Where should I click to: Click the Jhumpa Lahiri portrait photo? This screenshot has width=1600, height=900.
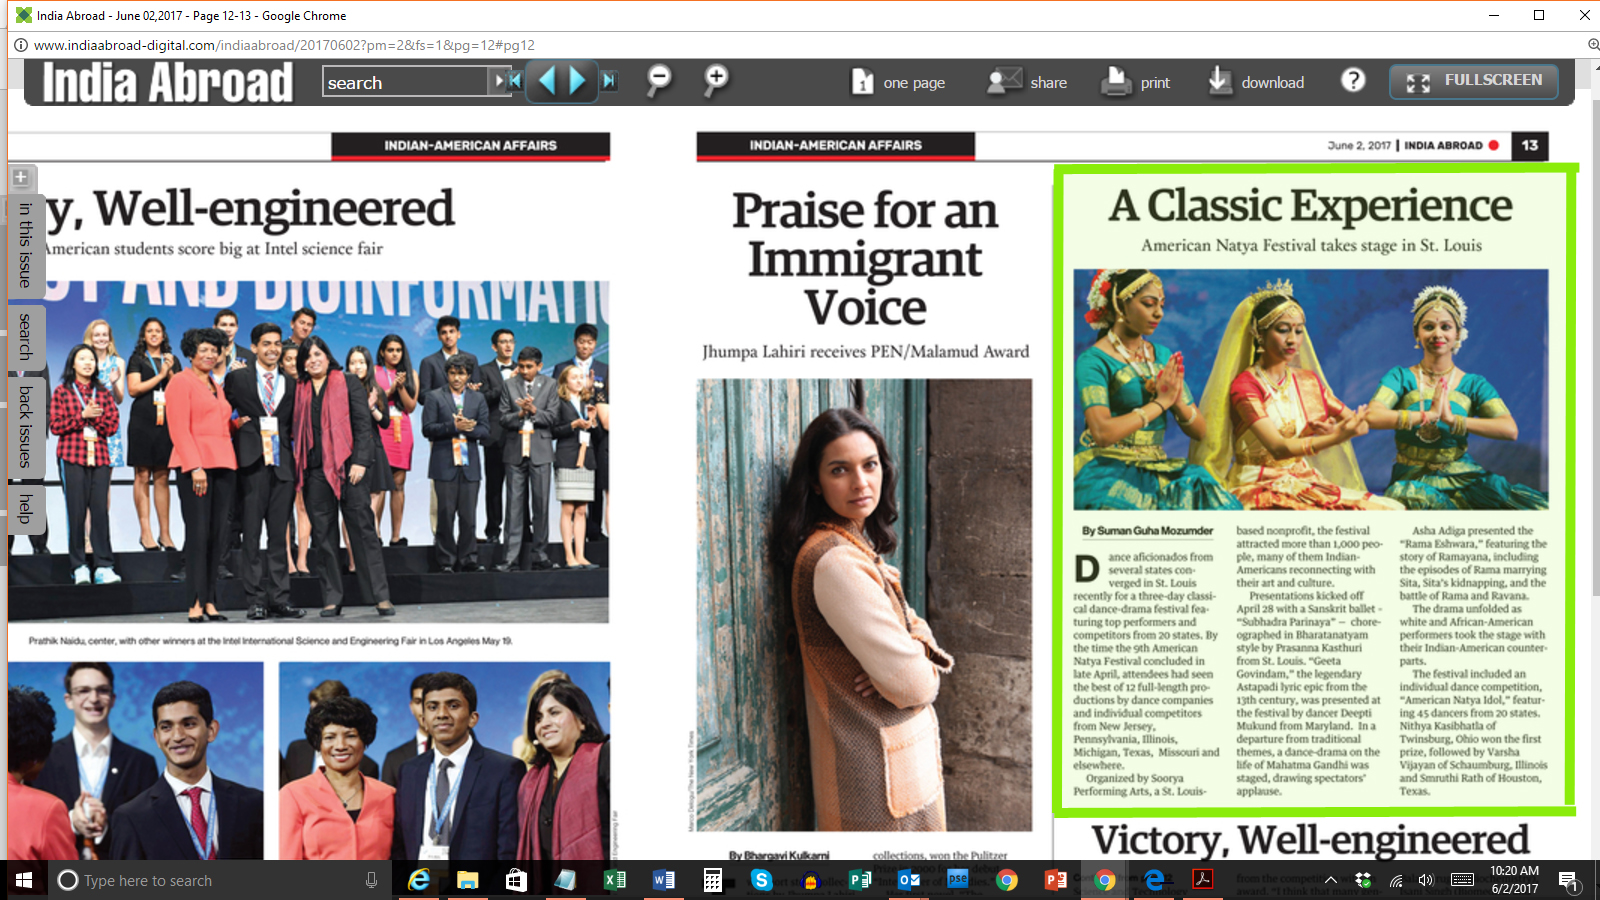[864, 605]
